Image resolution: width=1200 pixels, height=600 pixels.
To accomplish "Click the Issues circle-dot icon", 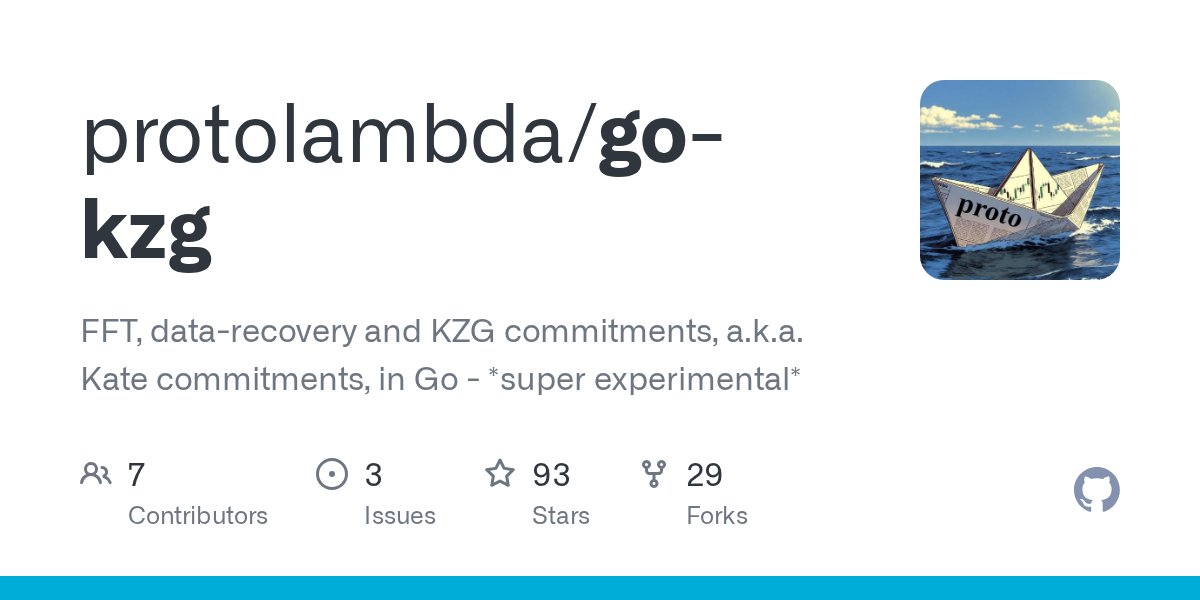I will pos(332,474).
